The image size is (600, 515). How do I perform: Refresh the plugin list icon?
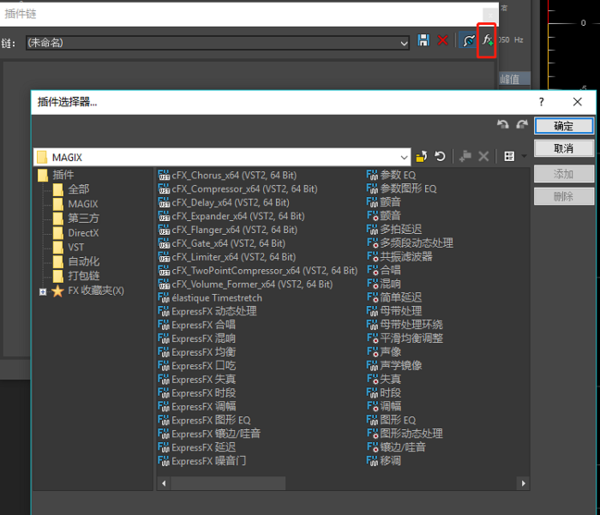point(440,156)
